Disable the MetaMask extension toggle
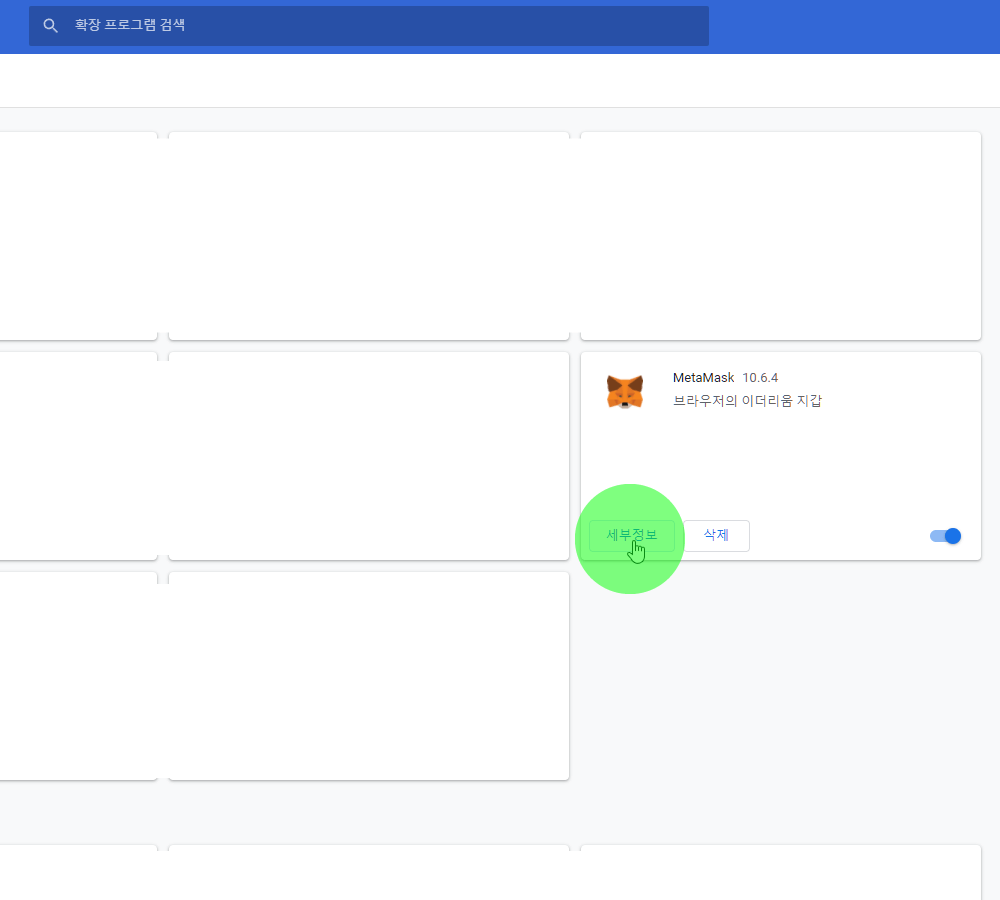Screen dimensions: 1000x900 click(945, 536)
